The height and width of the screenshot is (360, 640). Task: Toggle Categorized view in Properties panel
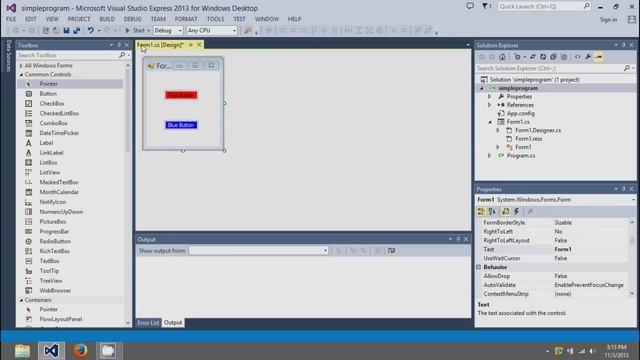pos(482,211)
